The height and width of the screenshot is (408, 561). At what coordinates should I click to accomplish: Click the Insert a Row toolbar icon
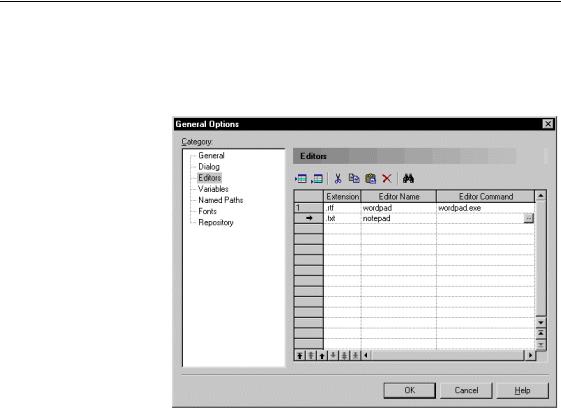point(301,179)
